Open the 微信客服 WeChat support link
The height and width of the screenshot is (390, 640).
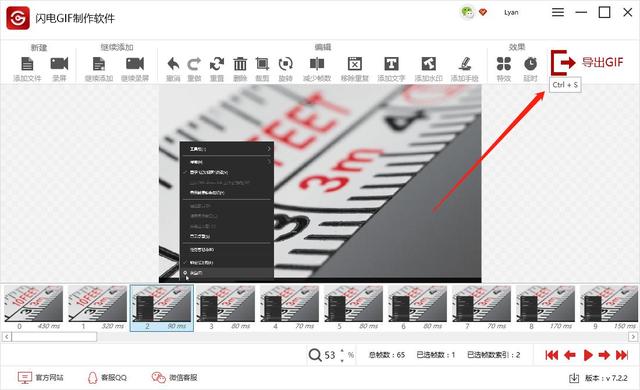coord(174,378)
